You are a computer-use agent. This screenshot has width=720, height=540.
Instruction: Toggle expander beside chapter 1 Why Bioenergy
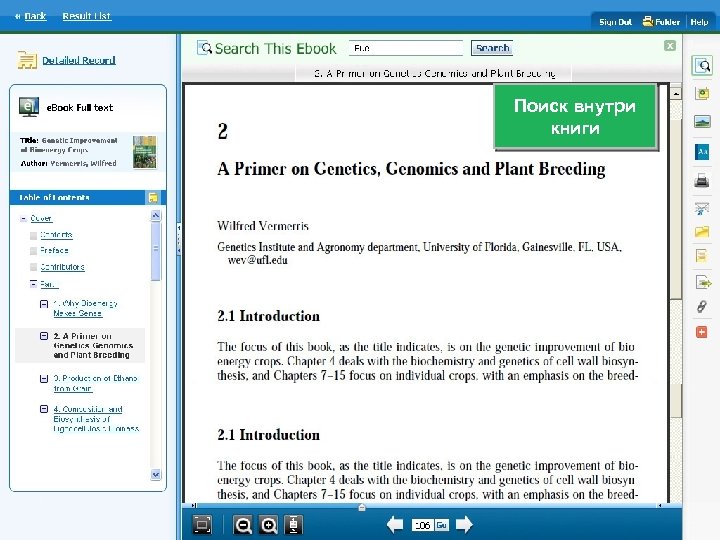point(44,304)
